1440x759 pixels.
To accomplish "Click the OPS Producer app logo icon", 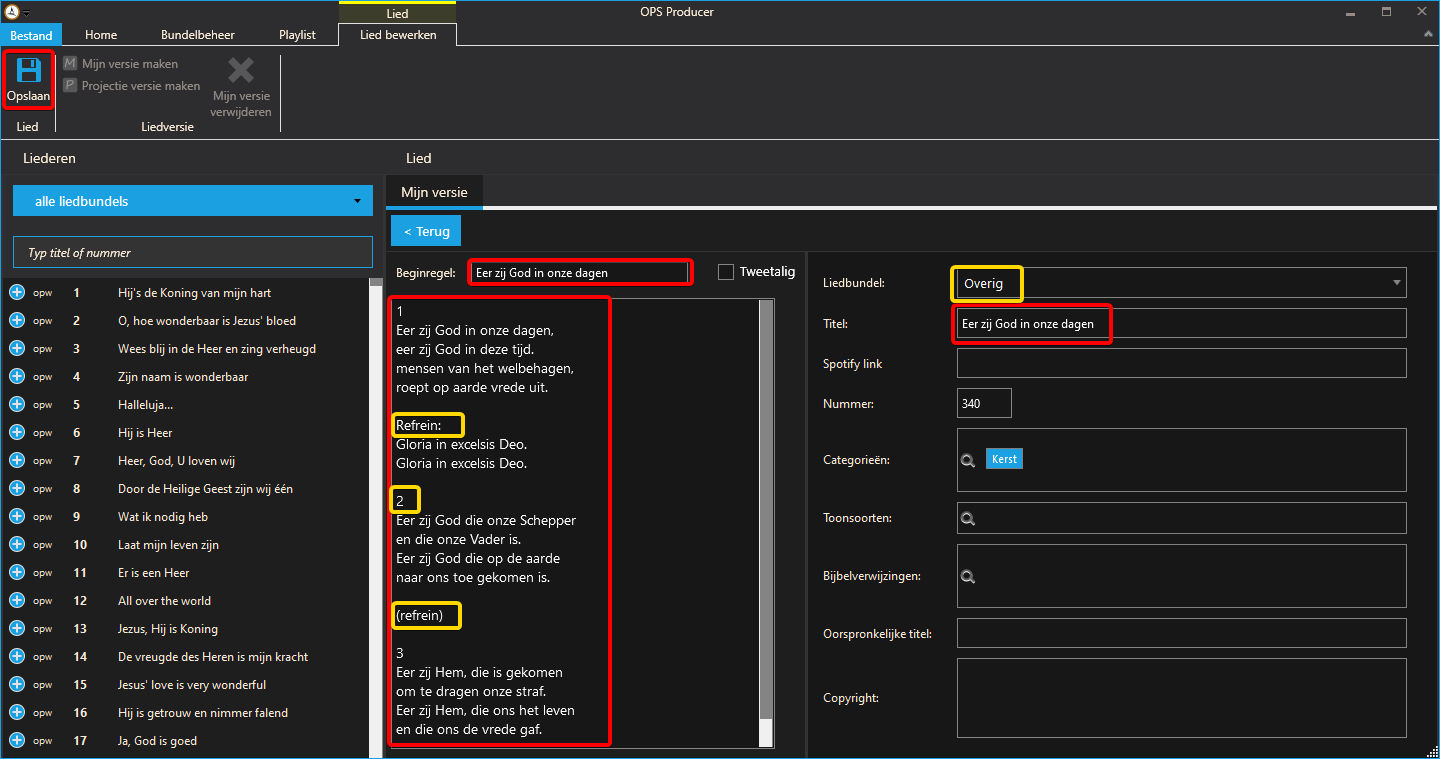I will coord(12,12).
